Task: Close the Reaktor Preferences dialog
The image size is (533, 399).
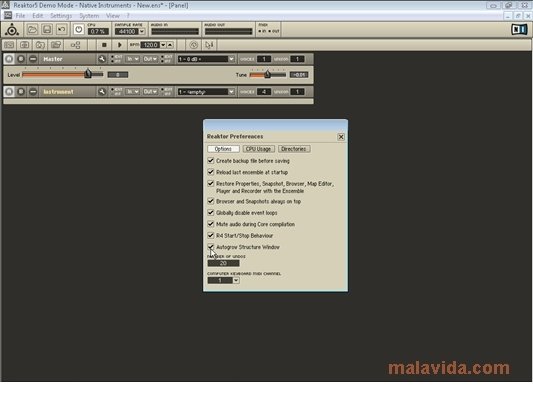Action: (x=341, y=137)
